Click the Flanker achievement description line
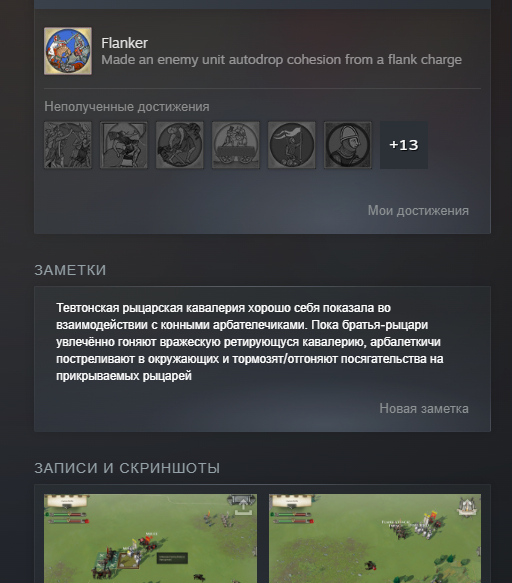The height and width of the screenshot is (583, 512). tap(281, 60)
